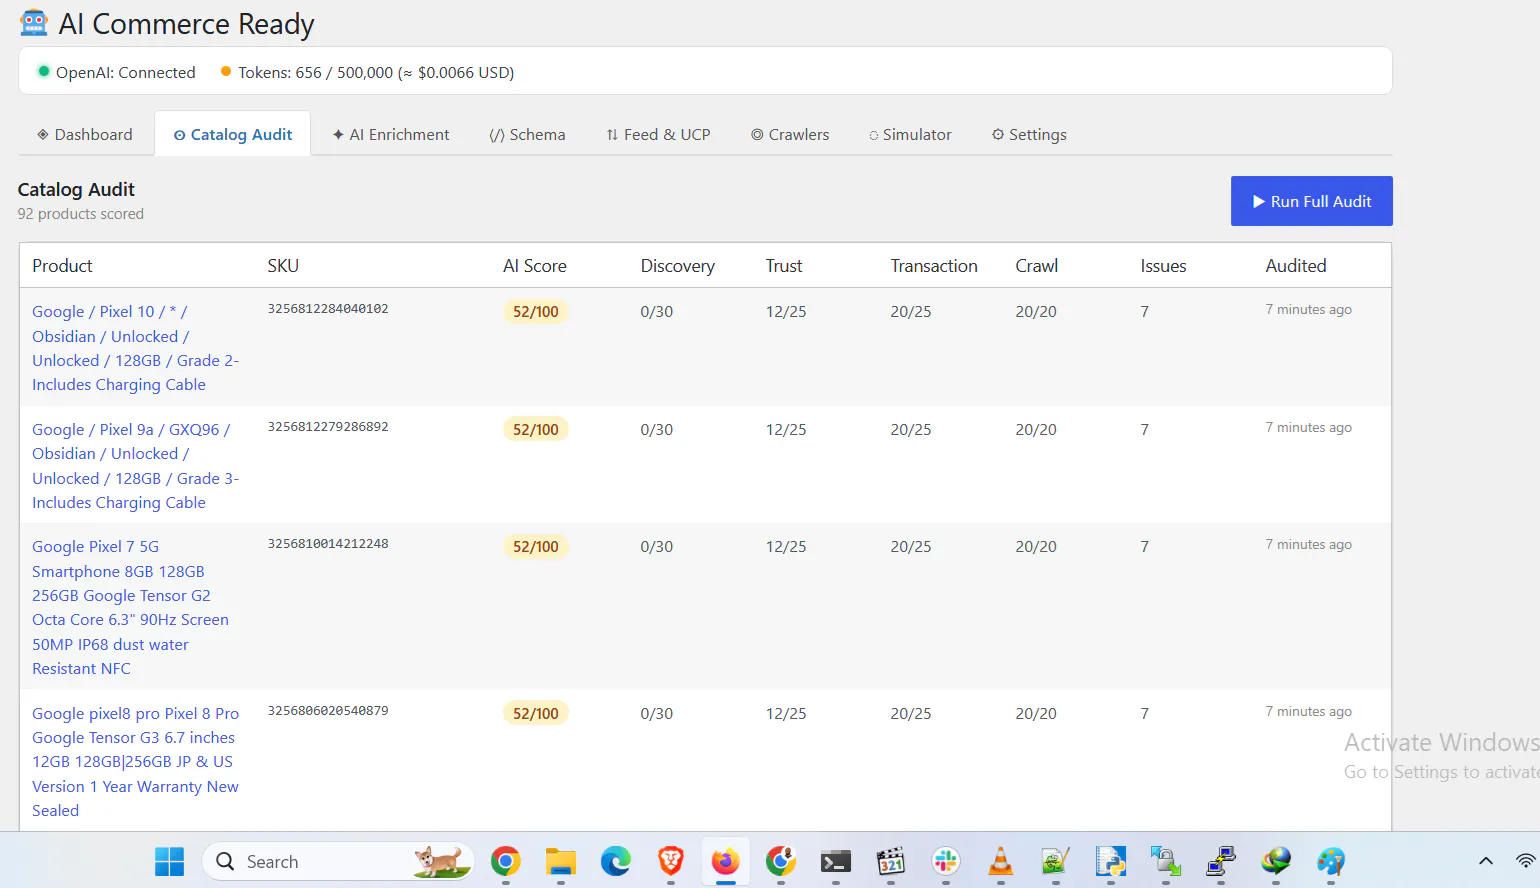
Task: Open the Windows Start menu
Action: (x=170, y=861)
